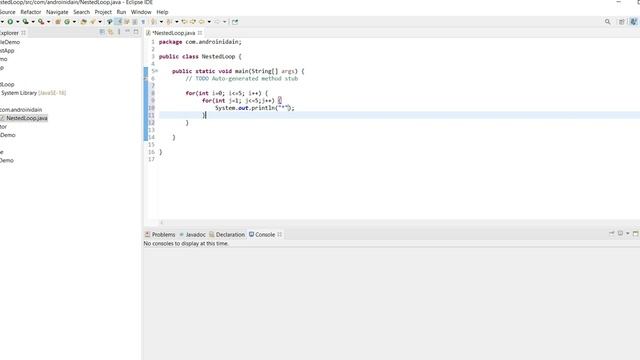The image size is (640, 360).
Task: Click the New Java Package icon
Action: (x=58, y=22)
